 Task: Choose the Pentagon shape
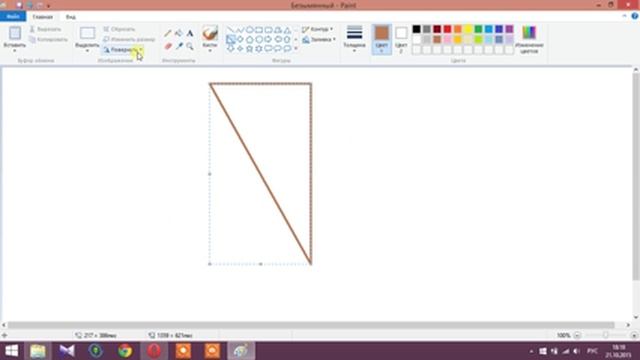click(249, 40)
